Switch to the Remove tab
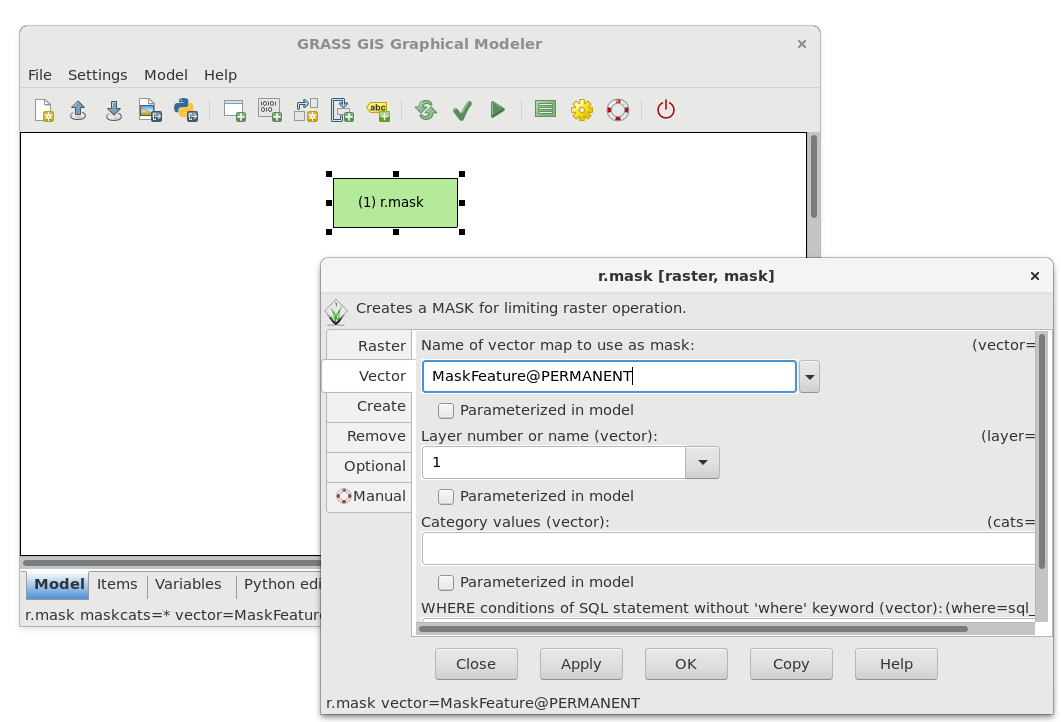 click(369, 436)
